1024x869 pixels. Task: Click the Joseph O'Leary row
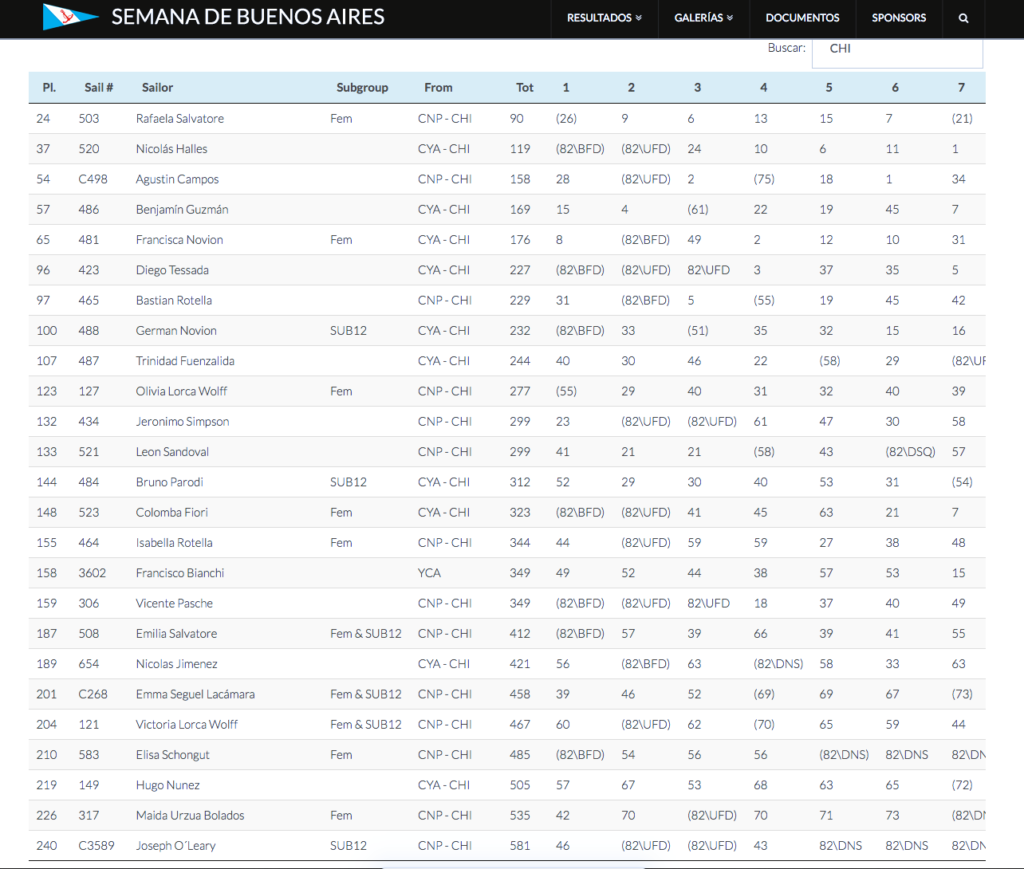pos(176,846)
